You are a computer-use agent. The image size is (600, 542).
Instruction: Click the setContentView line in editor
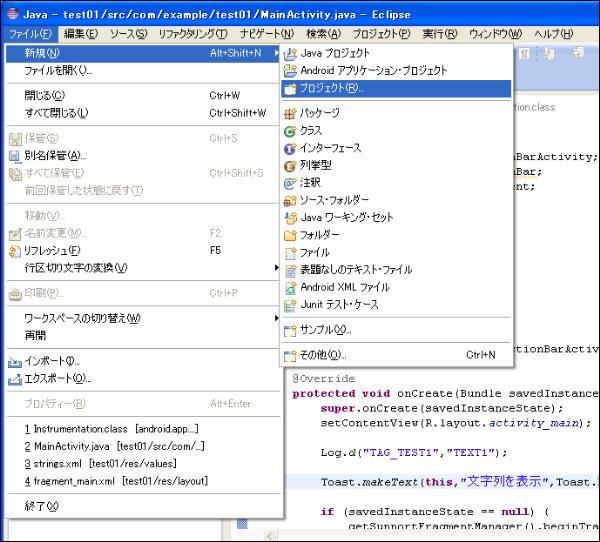(x=456, y=423)
